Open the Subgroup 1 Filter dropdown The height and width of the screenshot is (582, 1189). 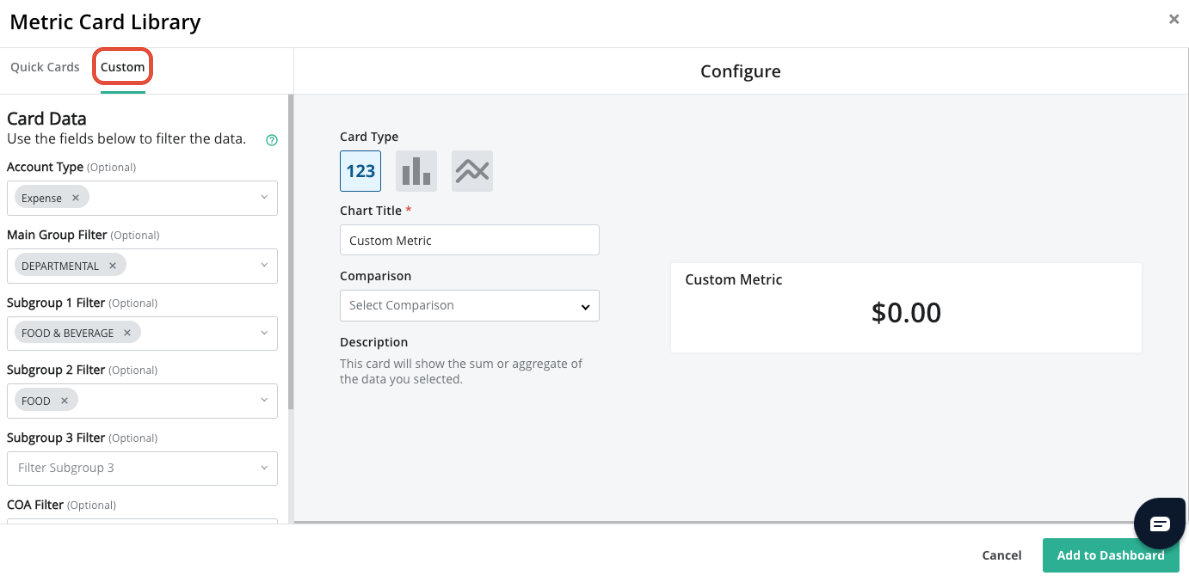pos(264,333)
